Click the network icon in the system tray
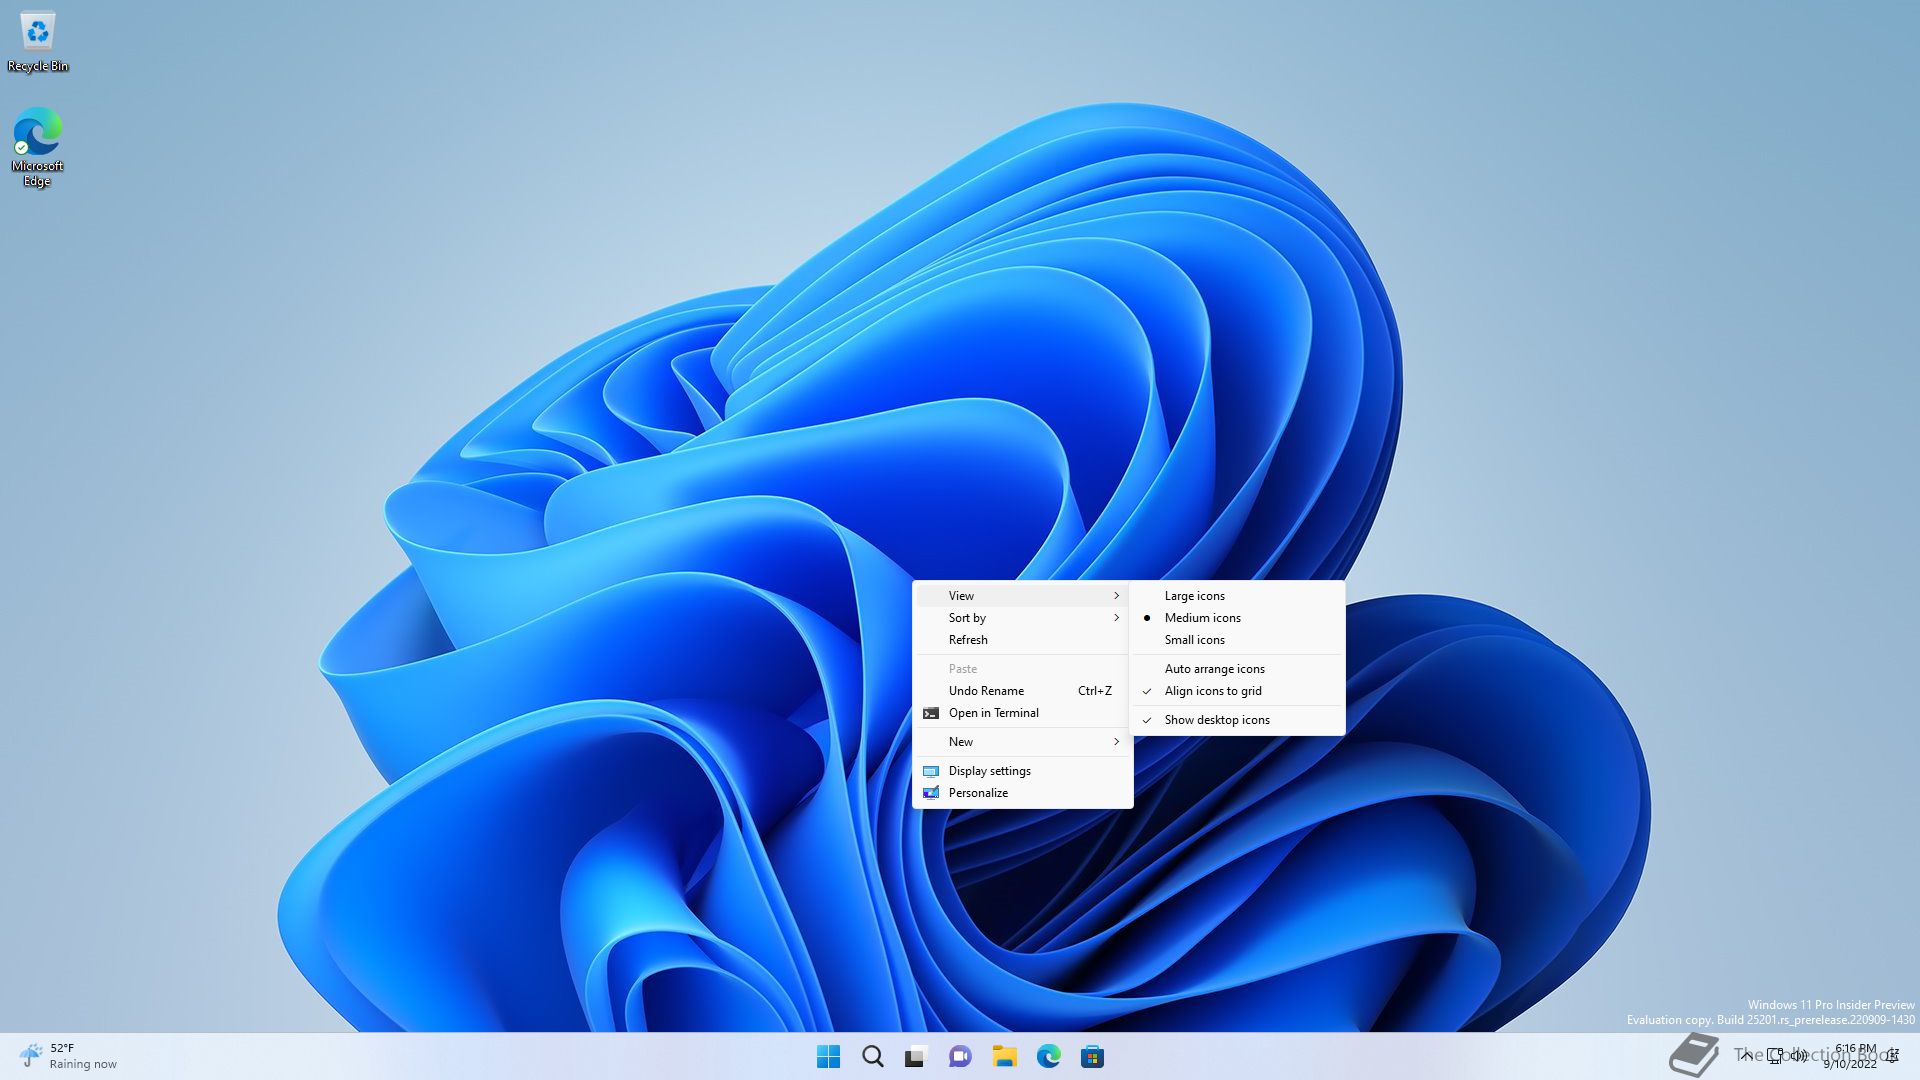 tap(1775, 1056)
